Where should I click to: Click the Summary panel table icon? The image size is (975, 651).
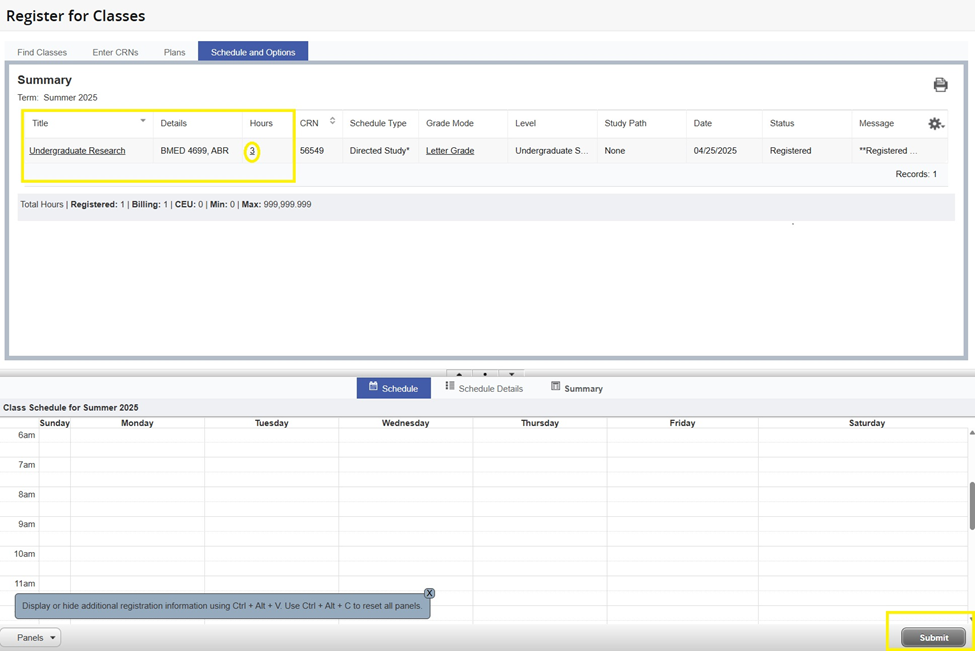(556, 387)
